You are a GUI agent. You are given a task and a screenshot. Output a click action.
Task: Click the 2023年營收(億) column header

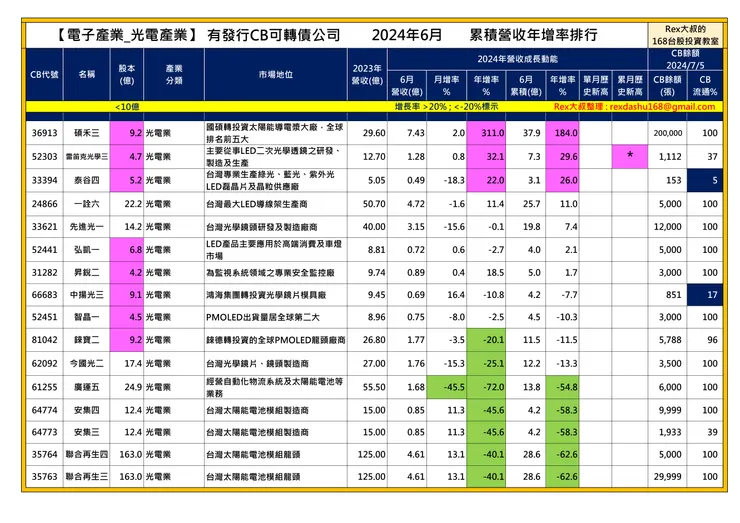point(367,75)
